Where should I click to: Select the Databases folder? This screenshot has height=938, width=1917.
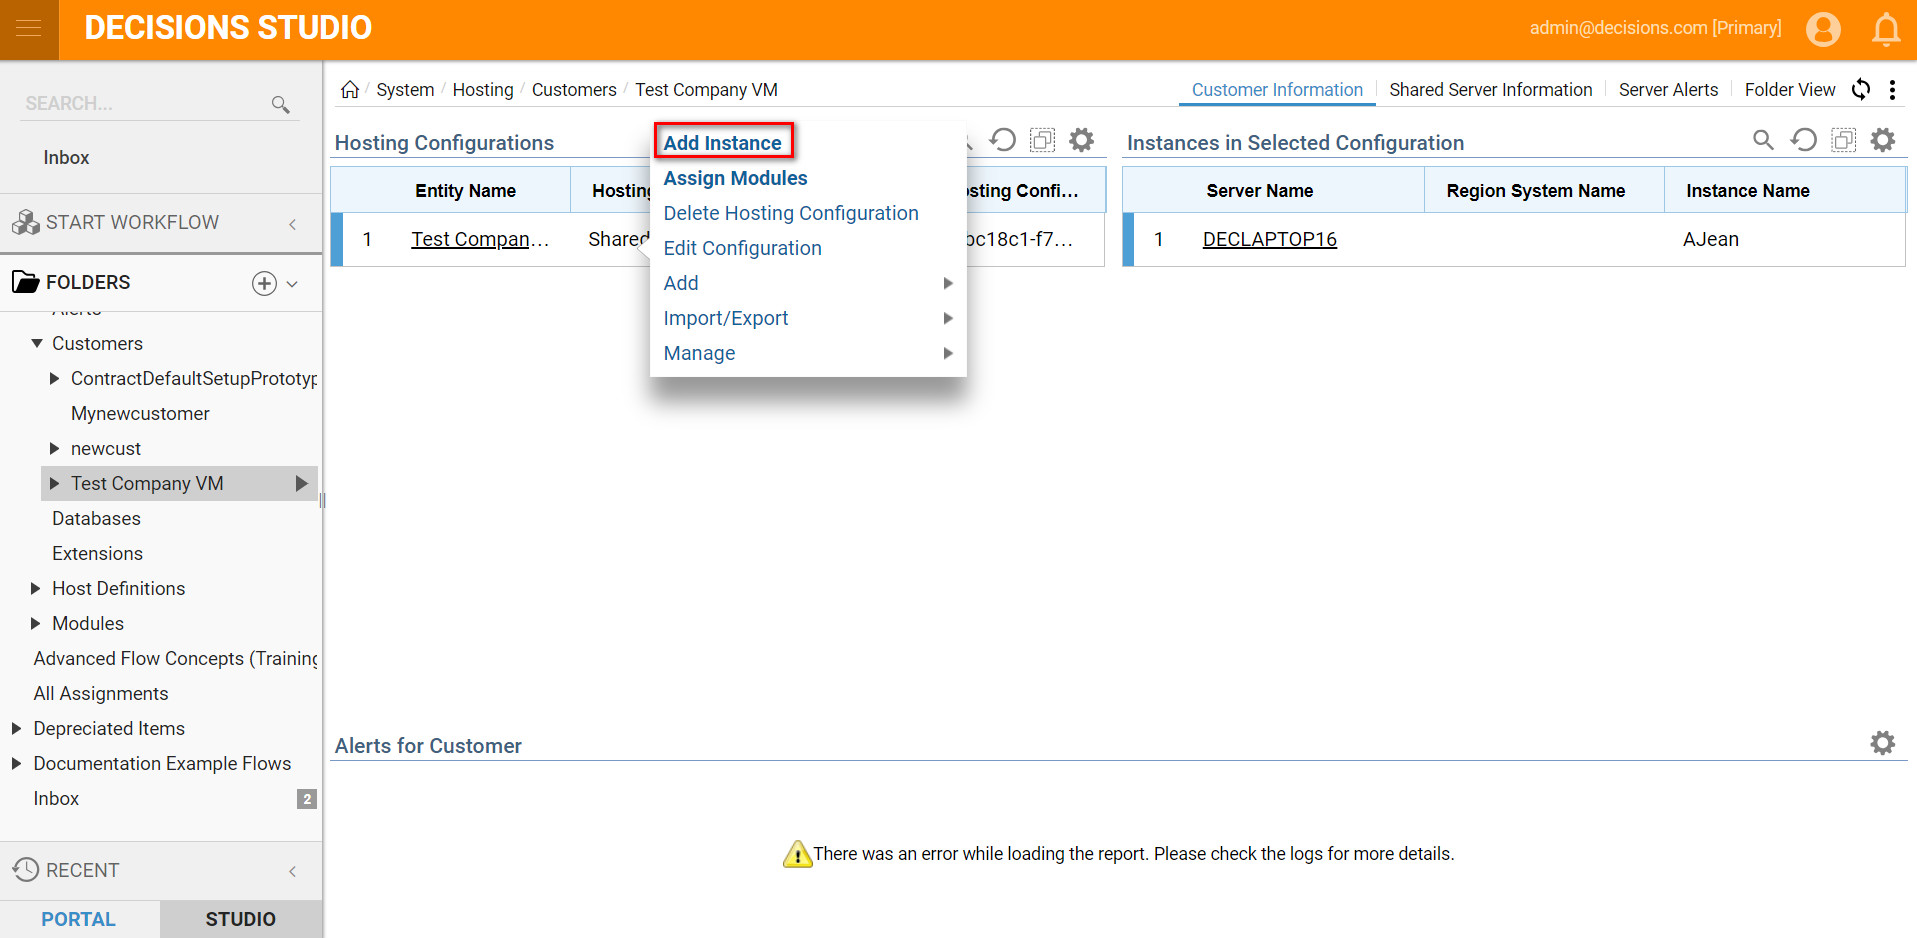pyautogui.click(x=96, y=518)
